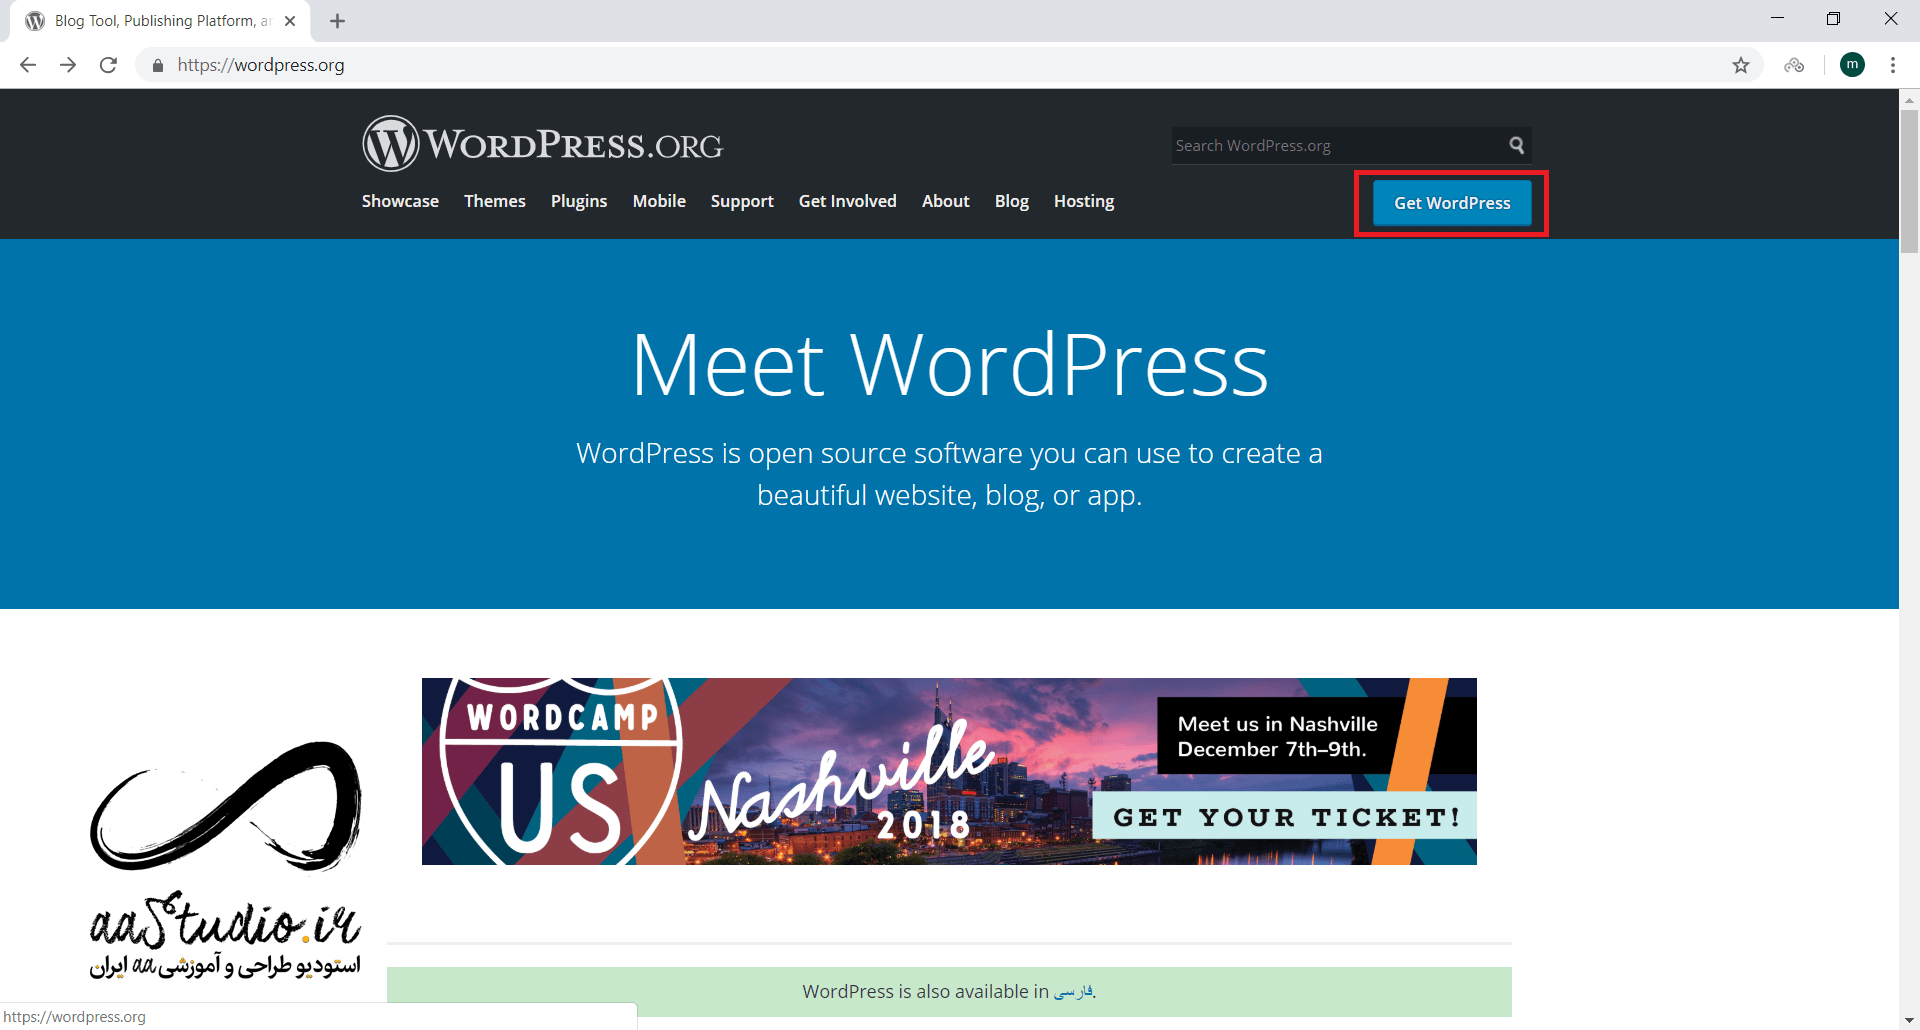This screenshot has height=1030, width=1920.
Task: View site information via the padlock icon
Action: (x=157, y=65)
